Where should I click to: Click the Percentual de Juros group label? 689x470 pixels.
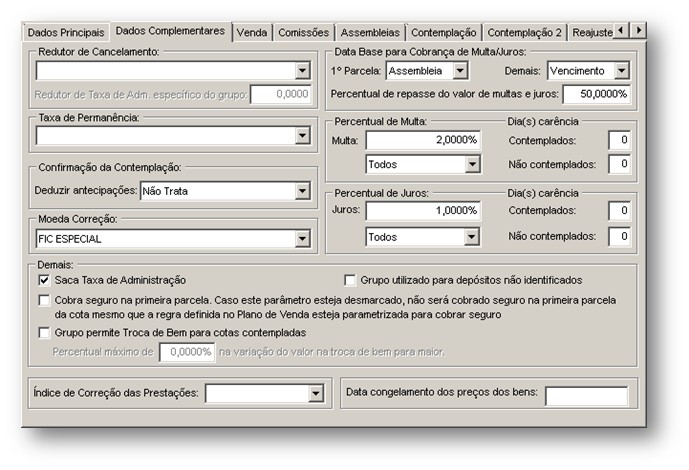(x=381, y=193)
